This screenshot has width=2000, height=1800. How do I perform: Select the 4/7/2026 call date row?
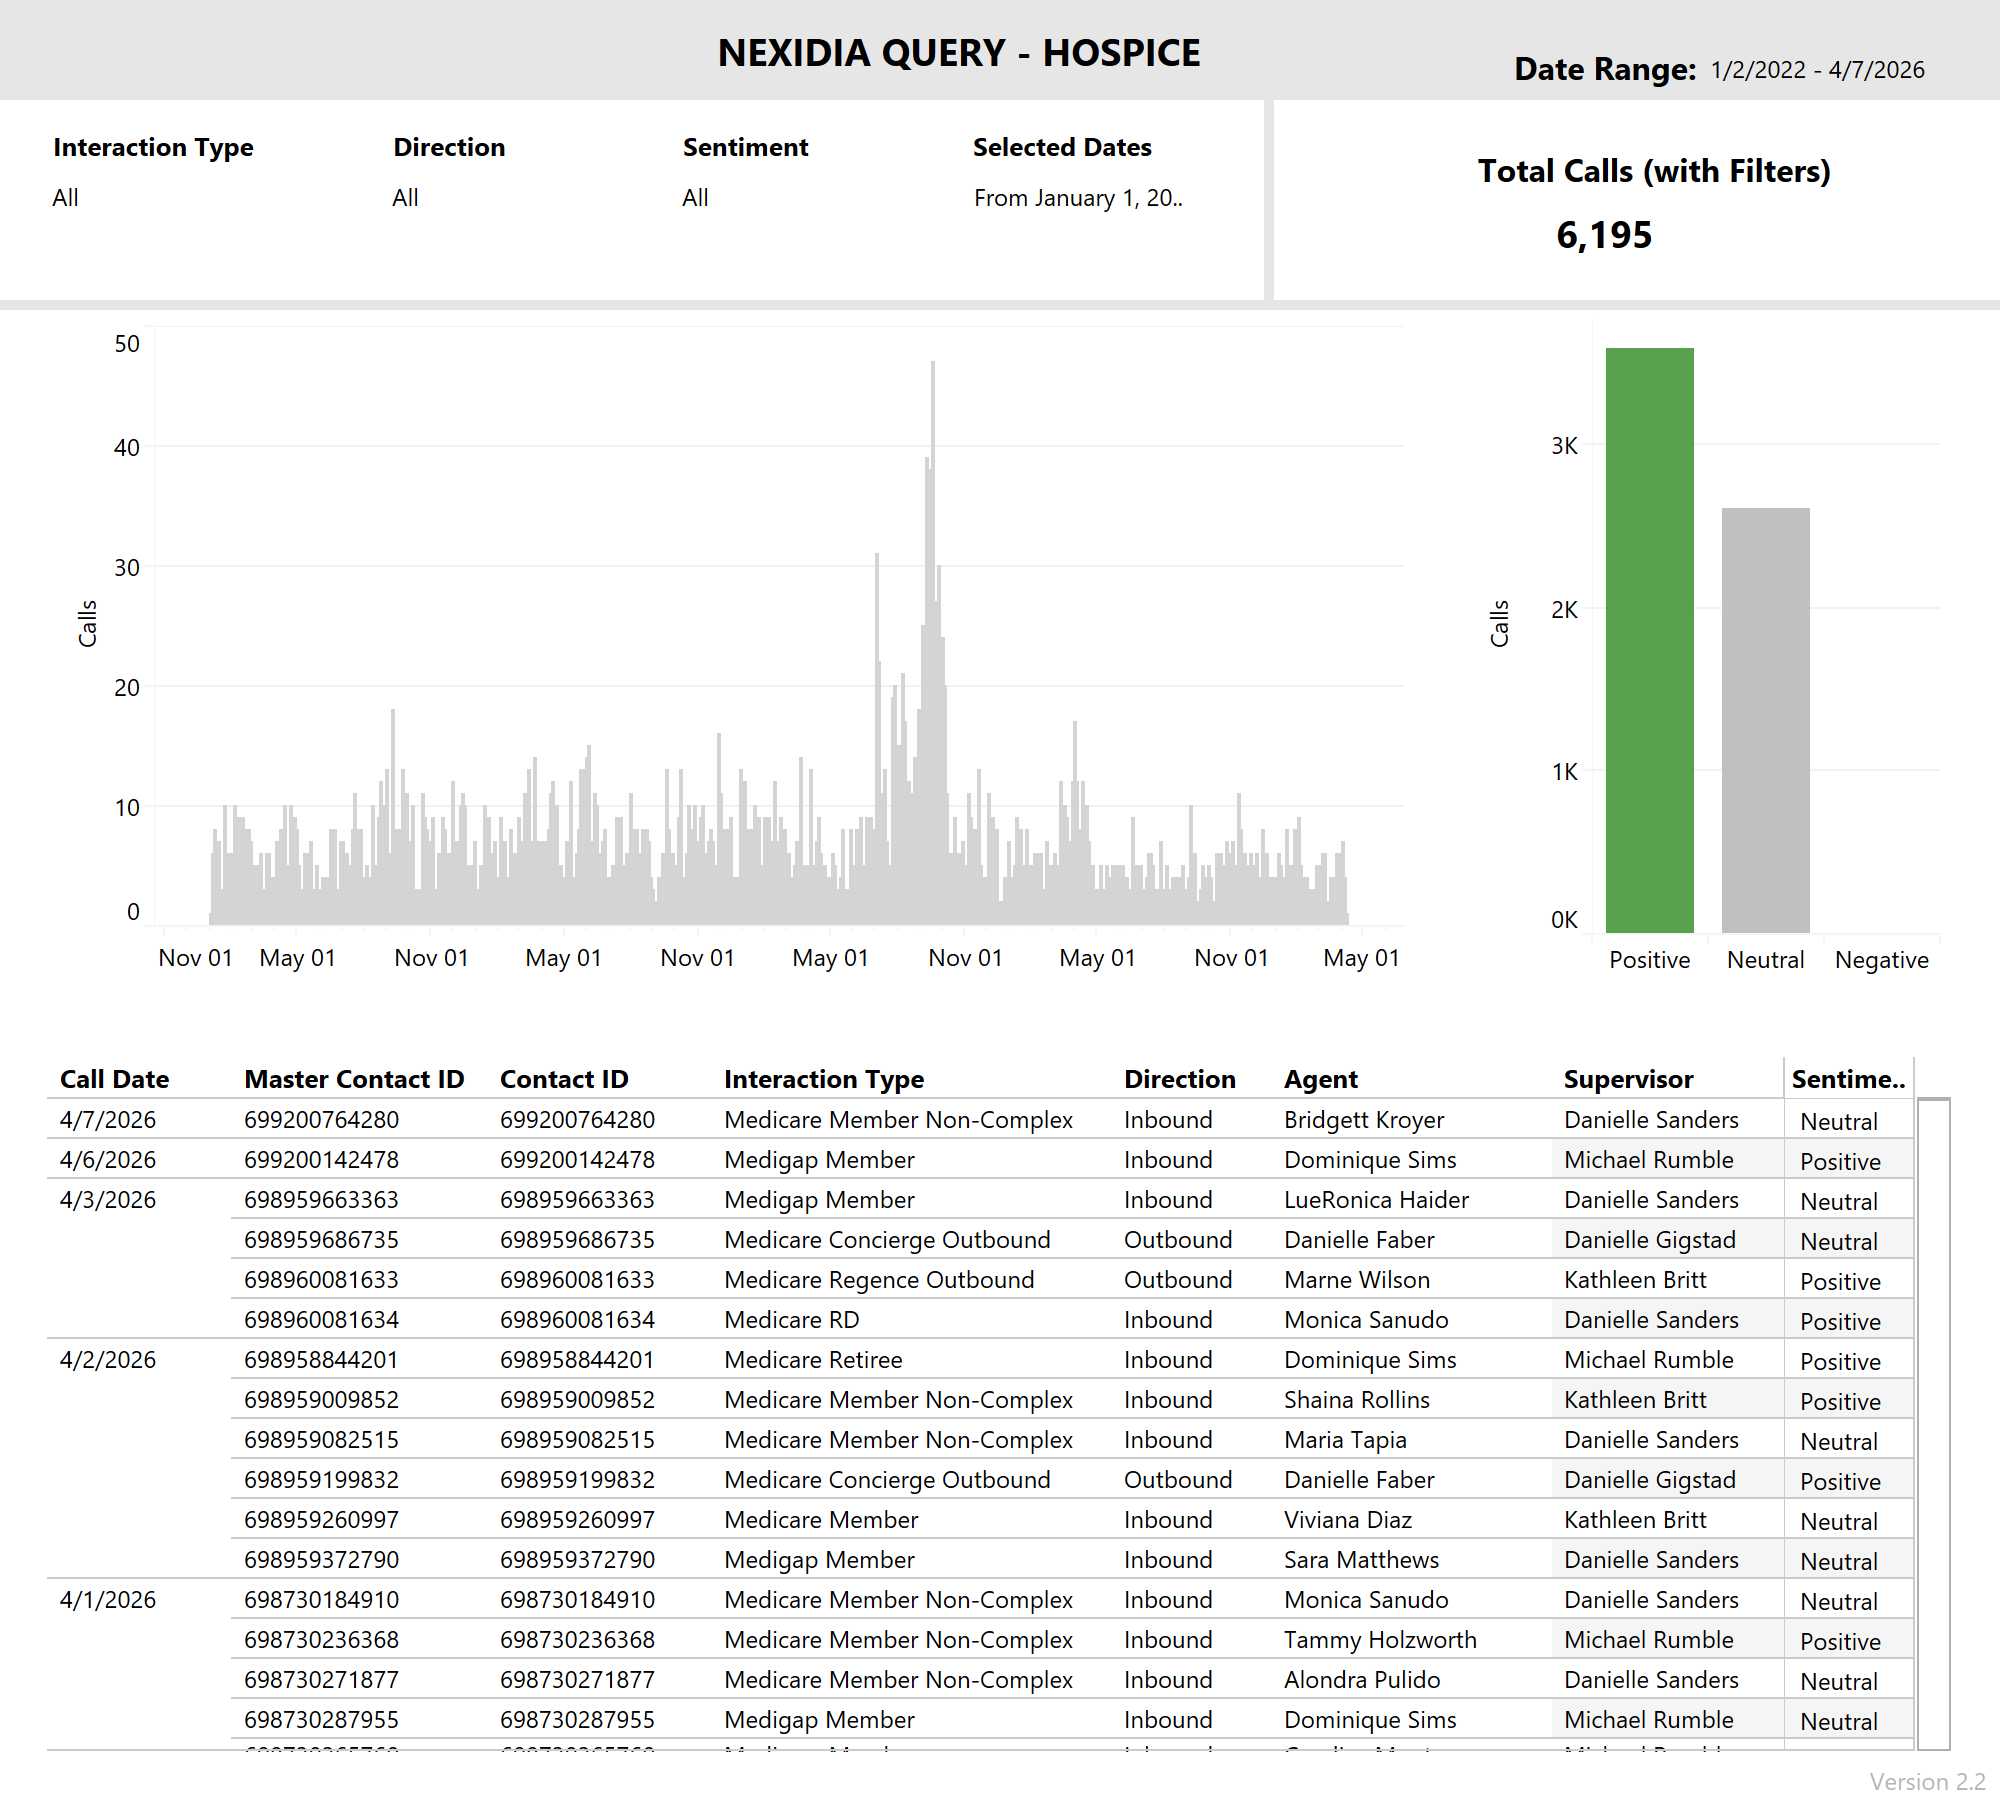108,1120
